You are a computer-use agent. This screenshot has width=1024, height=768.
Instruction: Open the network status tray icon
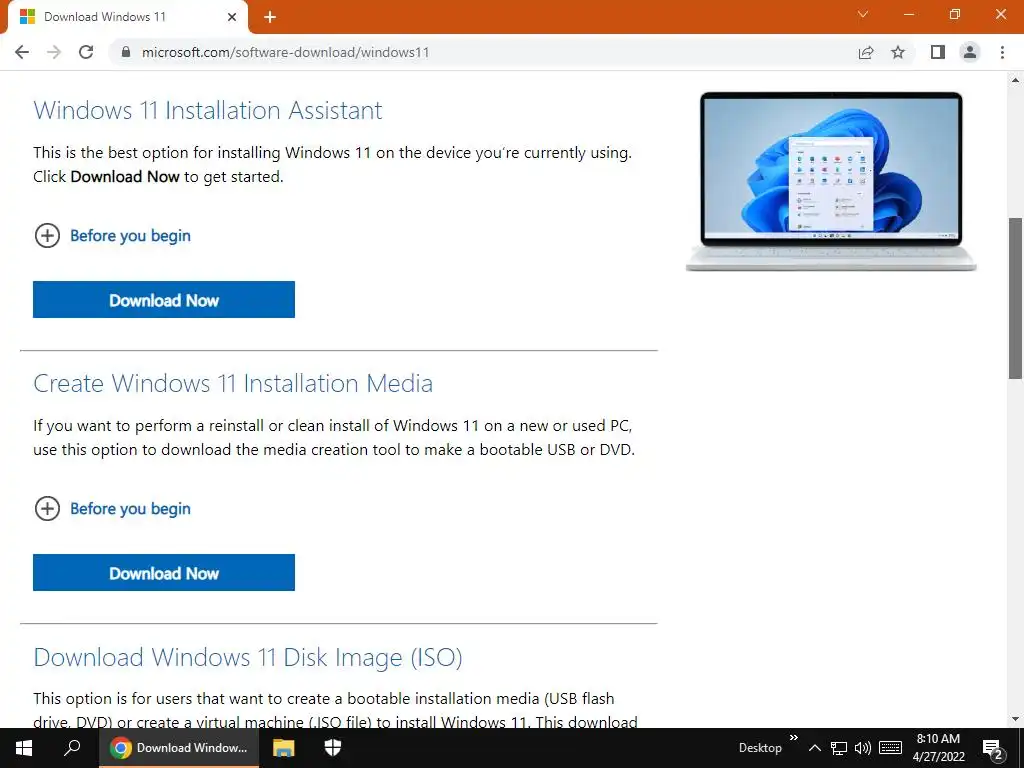pos(839,748)
